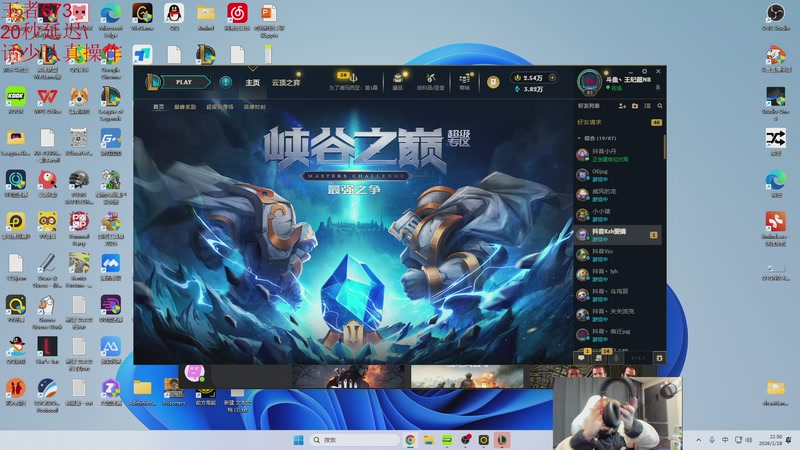
Task: Select the highlighted friend 抖音Kah
Action: (618, 235)
